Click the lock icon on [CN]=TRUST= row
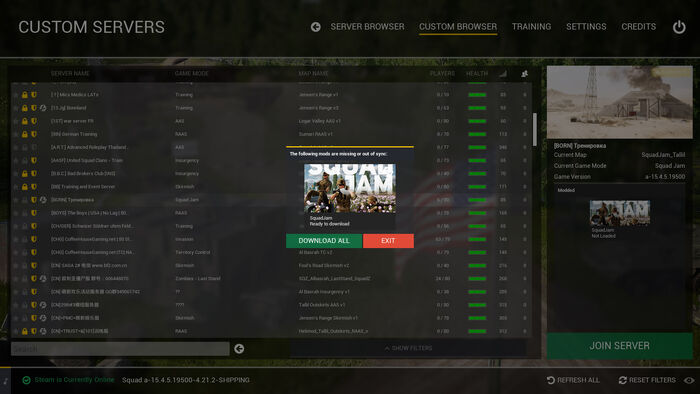Image resolution: width=700 pixels, height=394 pixels. point(25,332)
